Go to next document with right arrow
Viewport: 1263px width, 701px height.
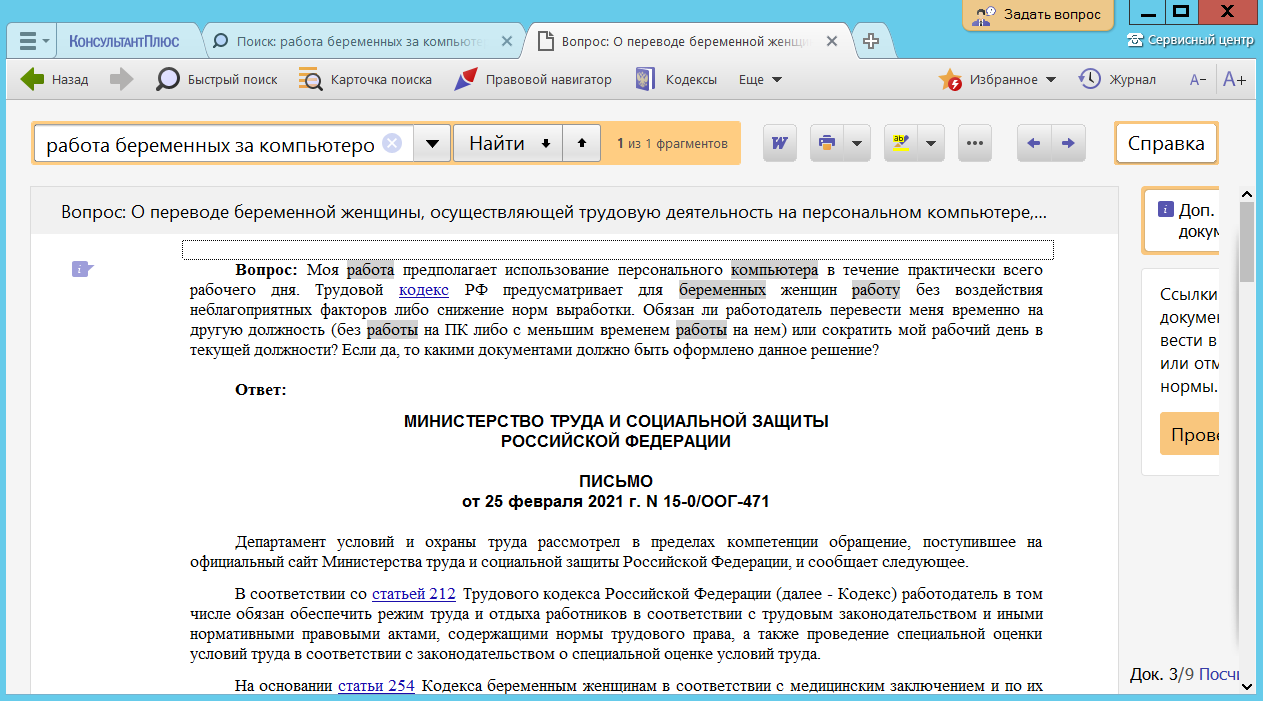[x=1068, y=144]
